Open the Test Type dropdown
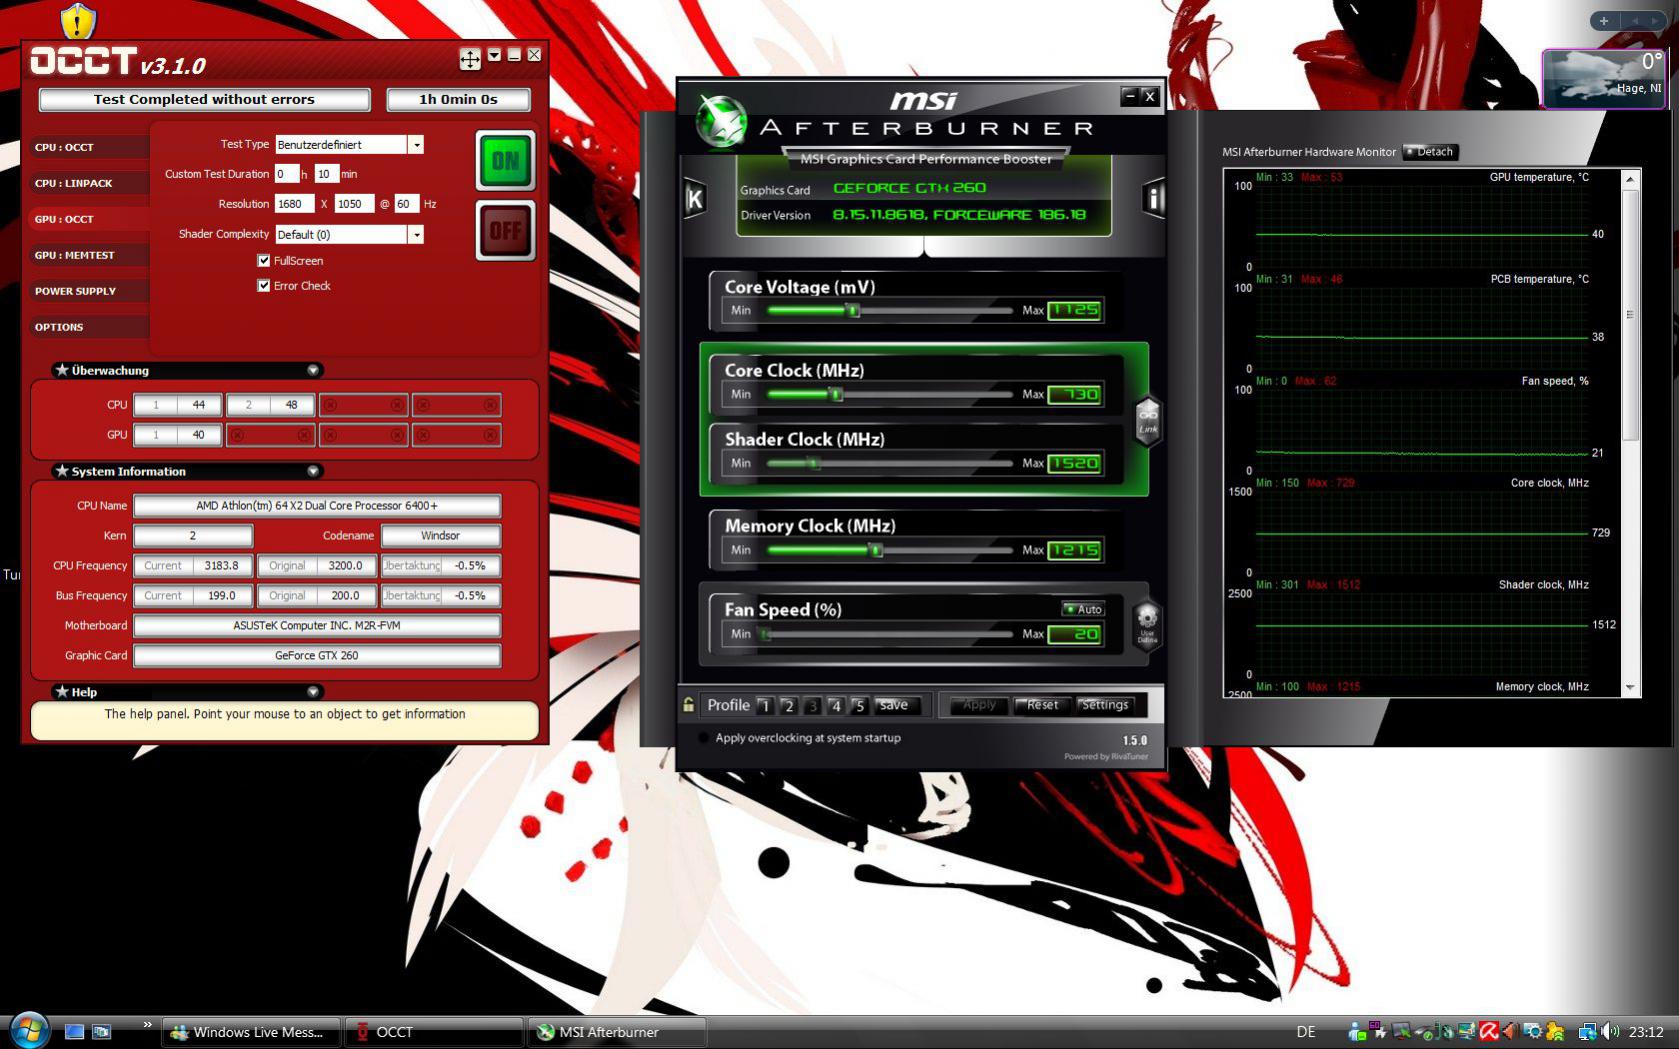1679x1049 pixels. 416,145
